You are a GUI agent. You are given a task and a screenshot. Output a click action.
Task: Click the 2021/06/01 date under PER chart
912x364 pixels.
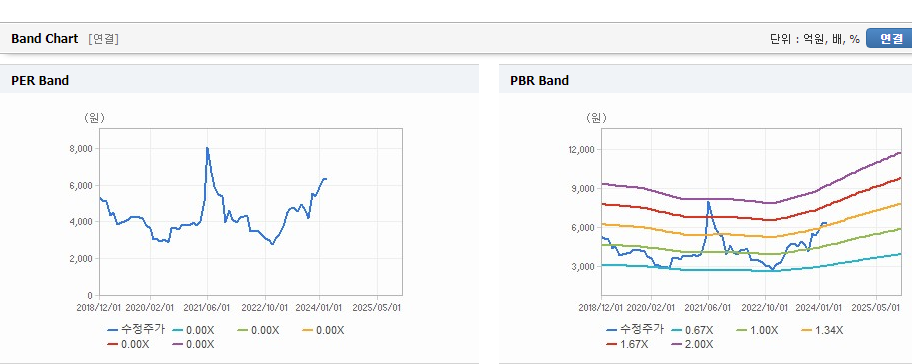coord(207,307)
